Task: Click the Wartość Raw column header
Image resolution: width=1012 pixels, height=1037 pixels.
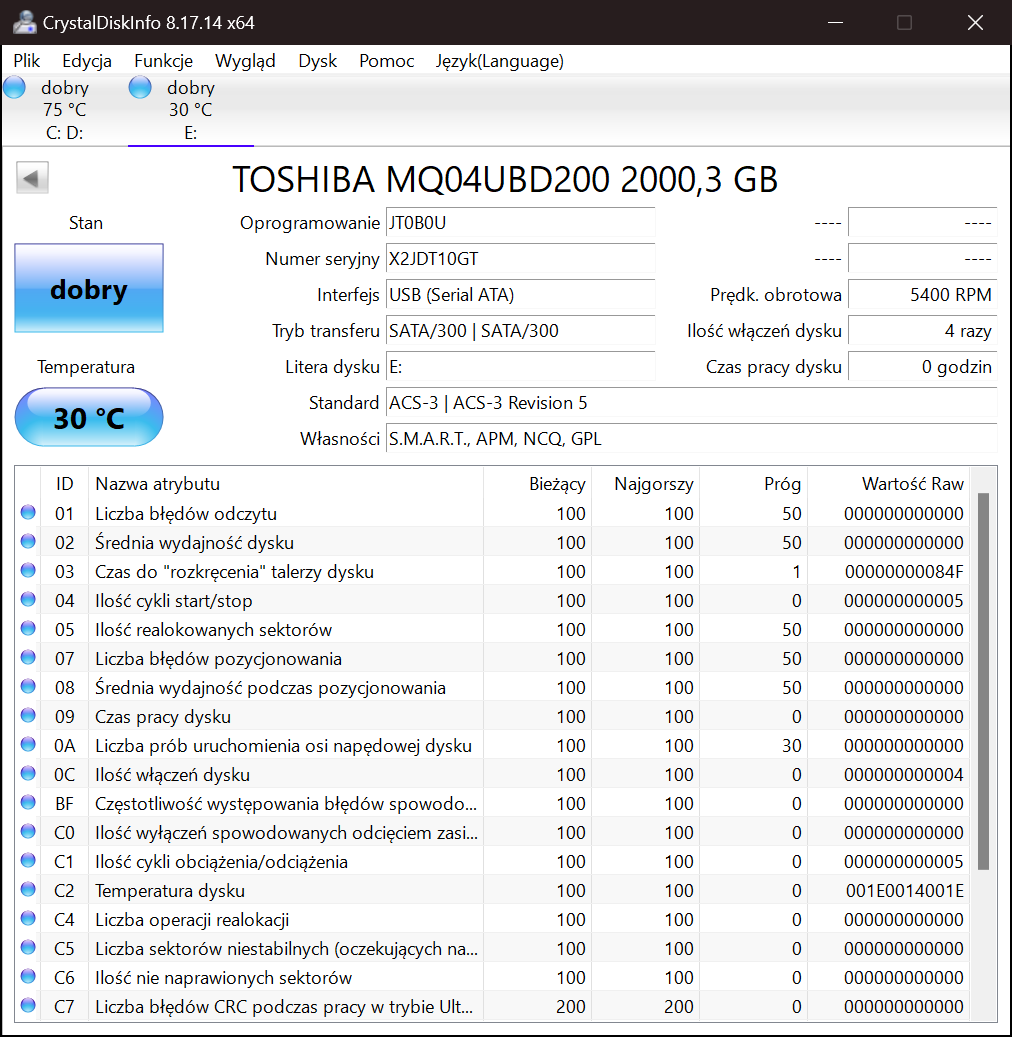Action: click(888, 483)
